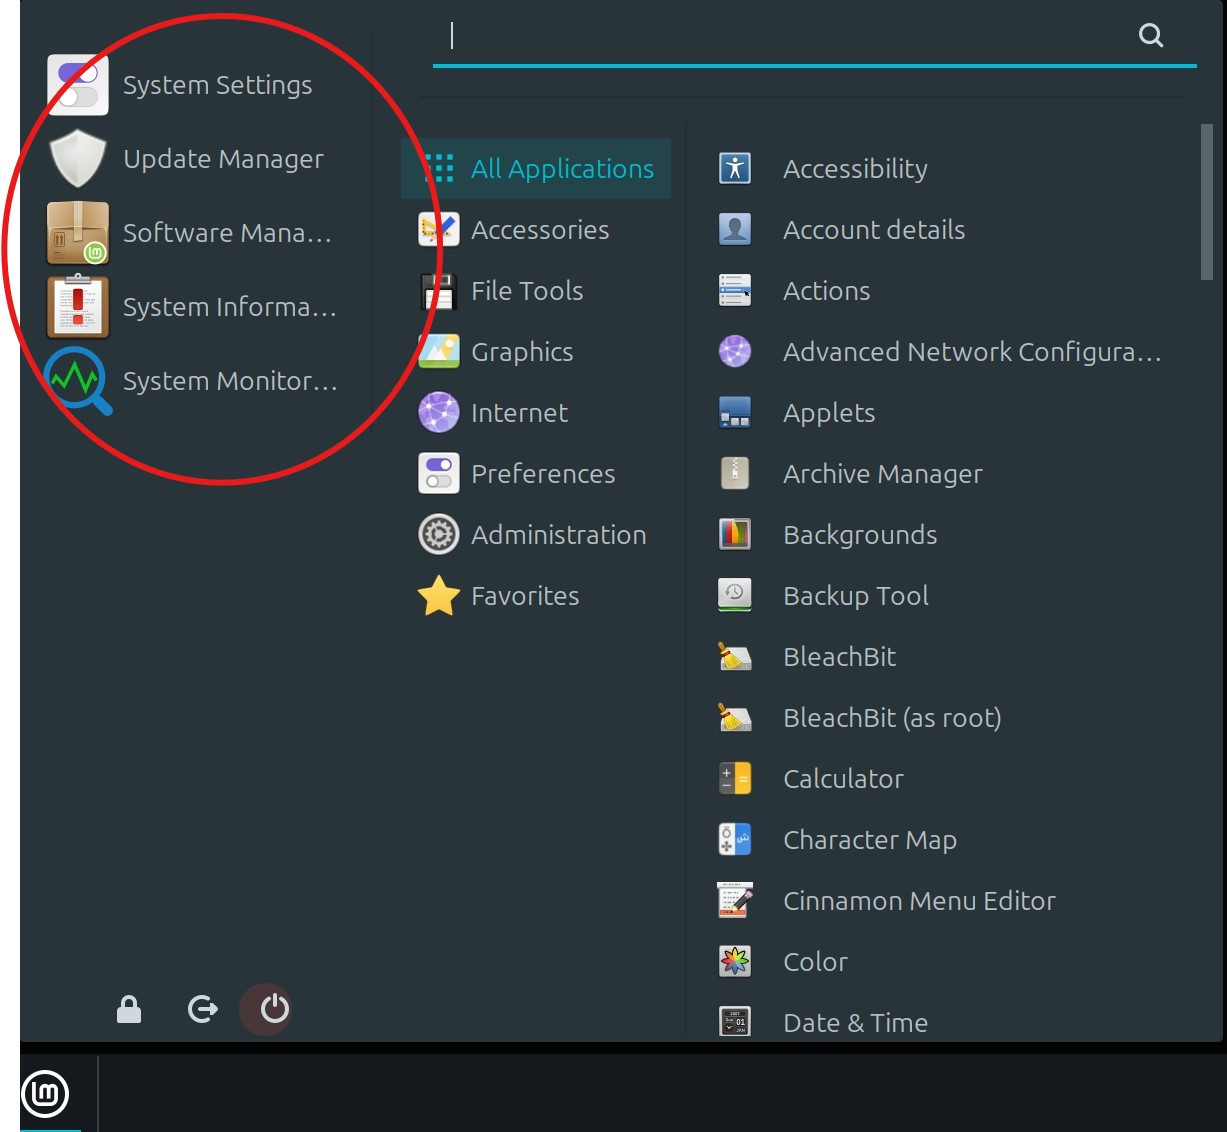
Task: Click the "Archive Manager" label
Action: pos(883,474)
